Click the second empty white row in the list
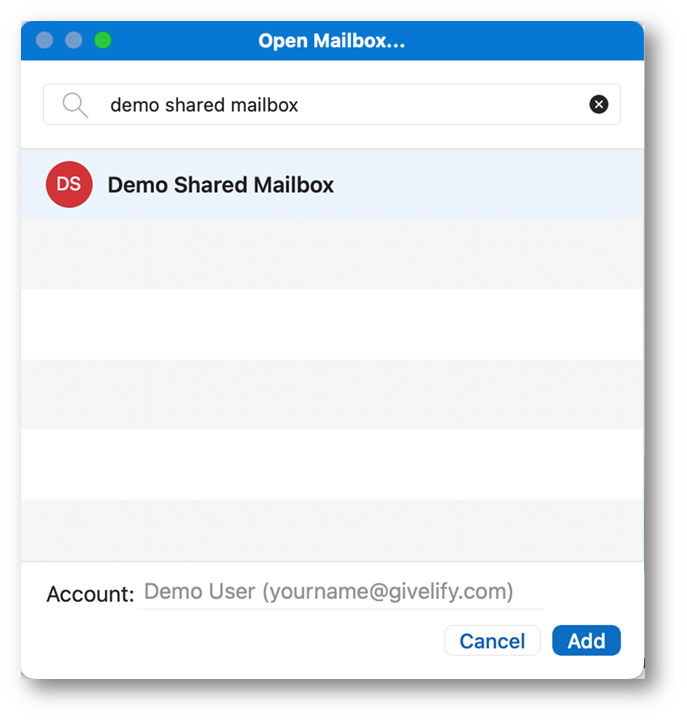The image size is (687, 721). tap(332, 464)
